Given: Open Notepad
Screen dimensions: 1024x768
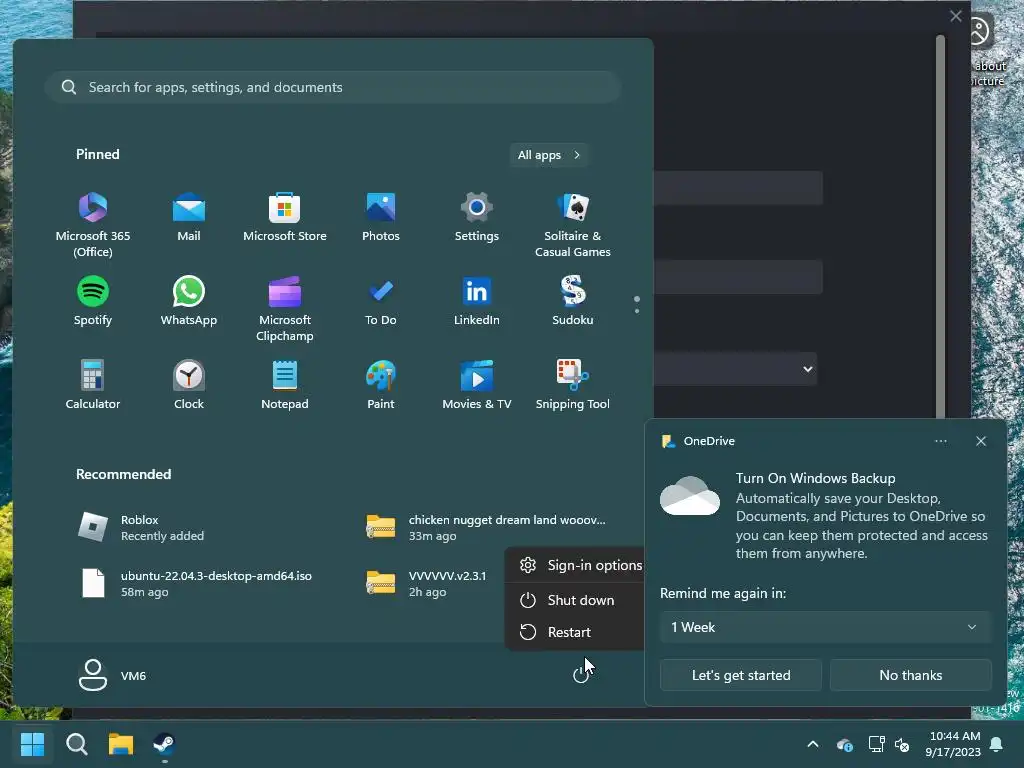Looking at the screenshot, I should point(285,385).
